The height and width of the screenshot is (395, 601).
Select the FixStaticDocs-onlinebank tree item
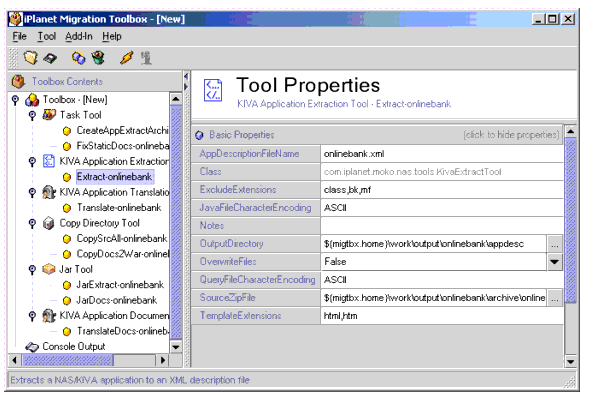[x=123, y=146]
